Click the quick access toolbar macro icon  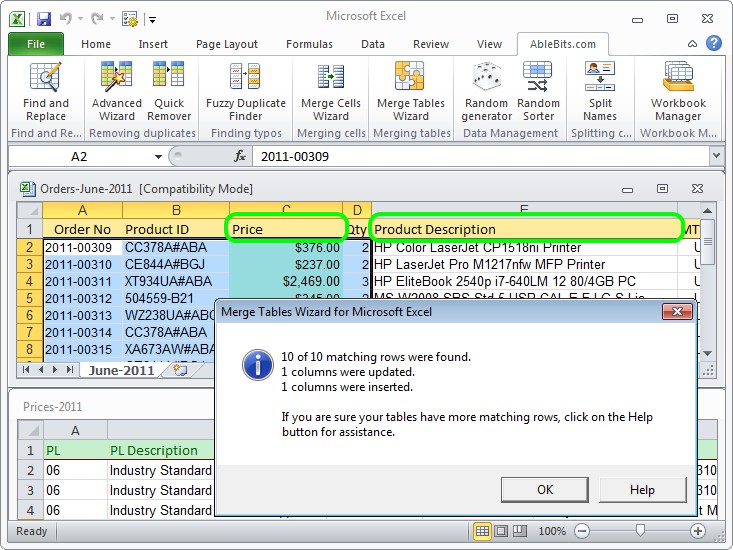coord(129,19)
